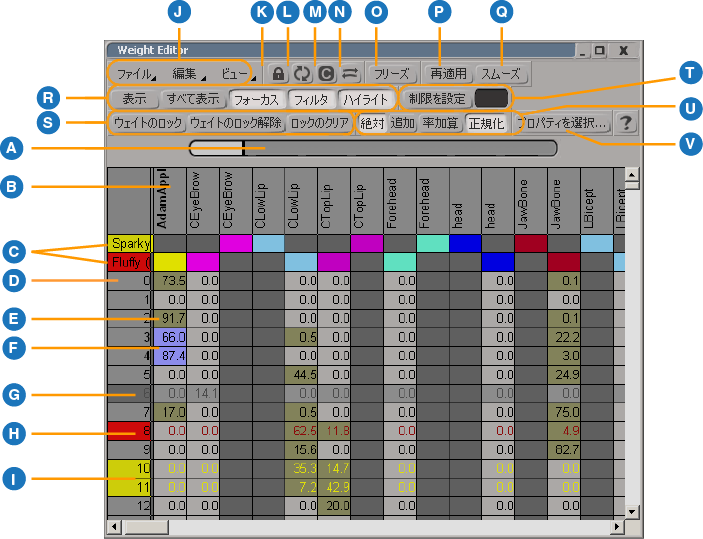Viewport: 703px width, 539px height.
Task: Click the swap arrows toolbar icon
Action: [351, 74]
